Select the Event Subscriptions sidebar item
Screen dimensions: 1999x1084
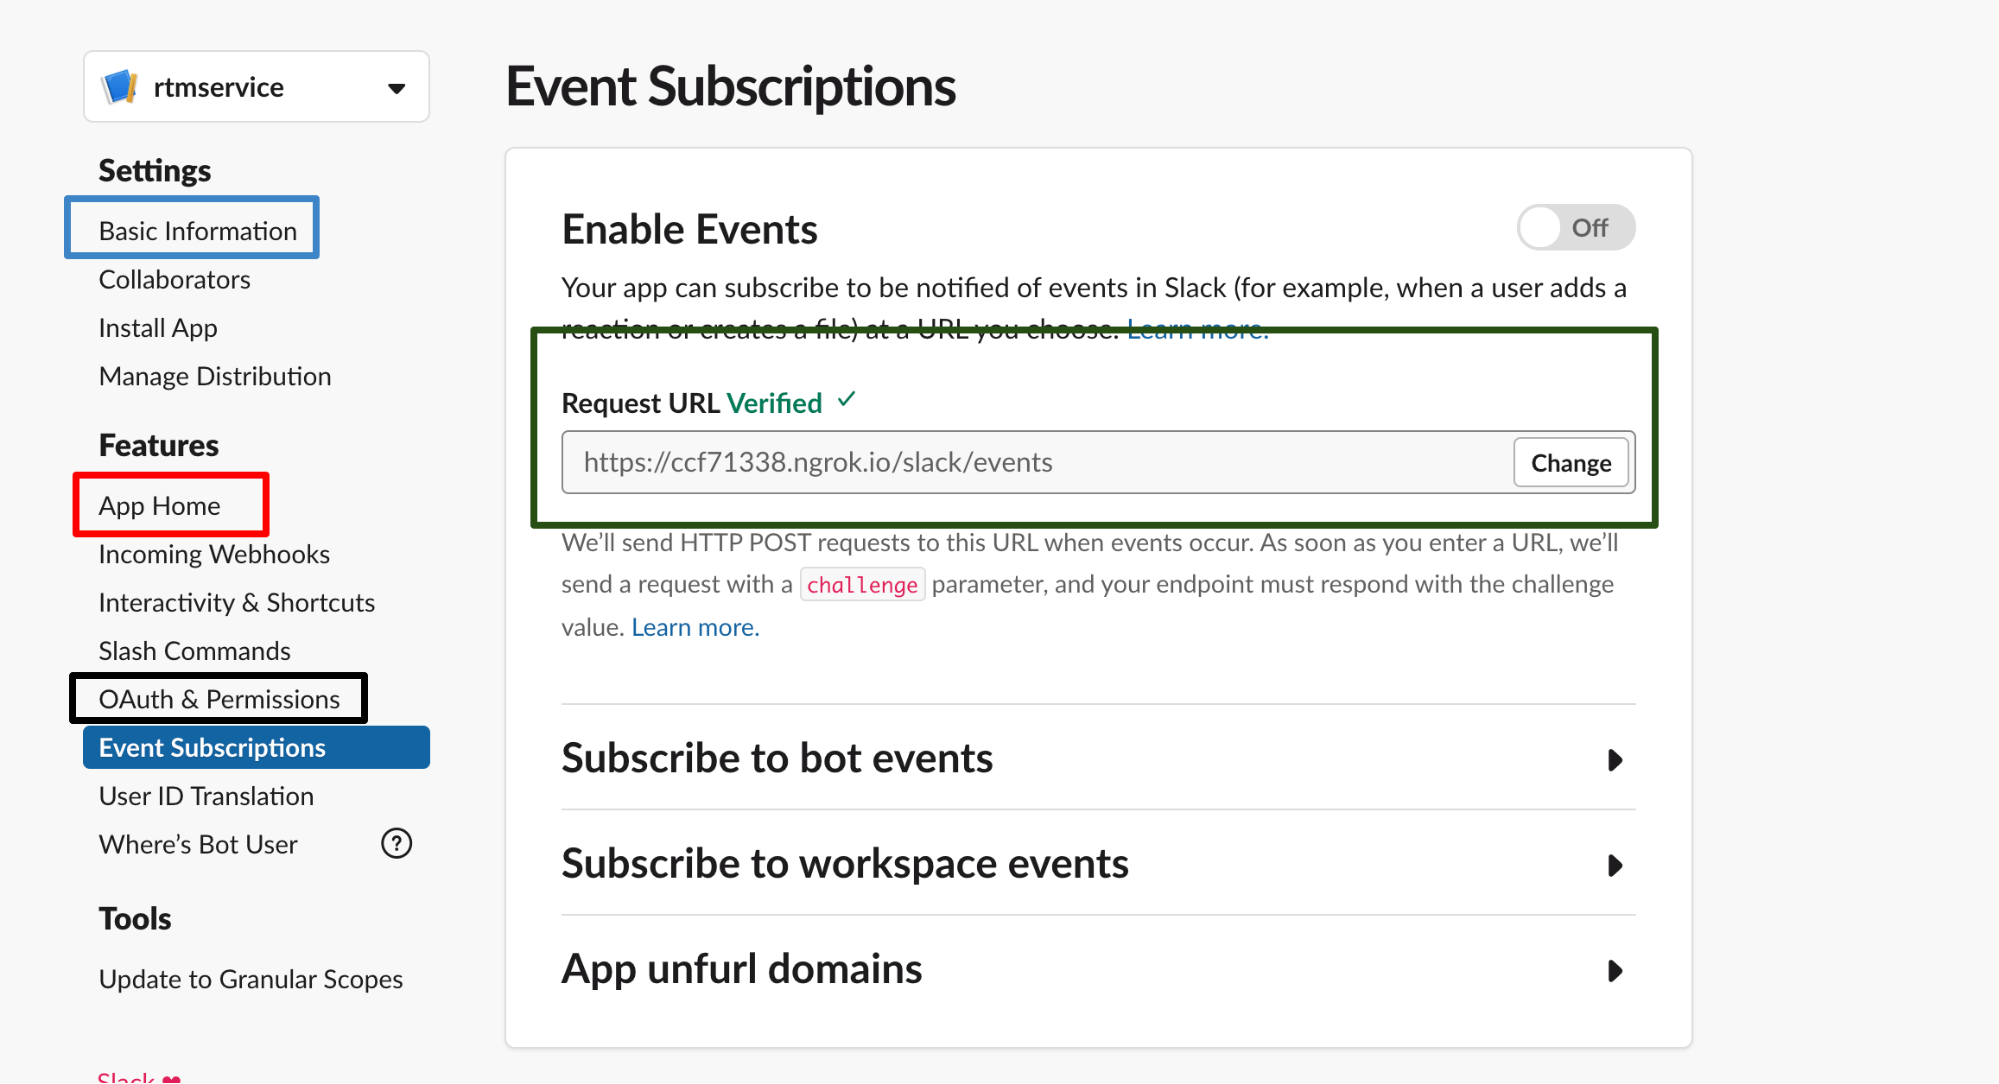[214, 746]
